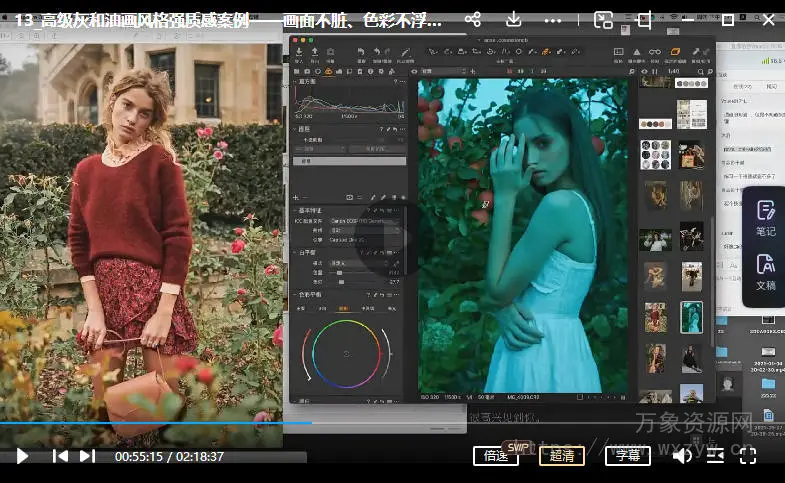
Task: Change video quality via 超清
Action: [x=561, y=456]
